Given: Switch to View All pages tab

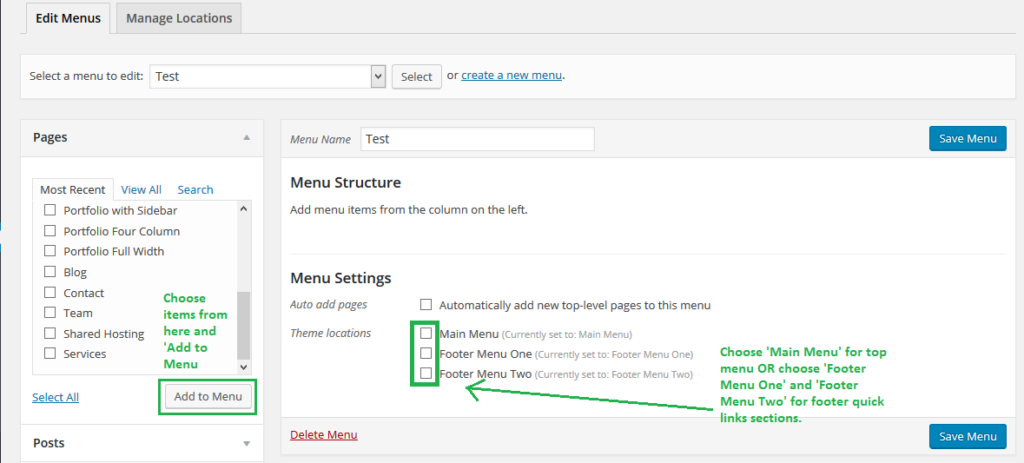Looking at the screenshot, I should click(x=141, y=189).
